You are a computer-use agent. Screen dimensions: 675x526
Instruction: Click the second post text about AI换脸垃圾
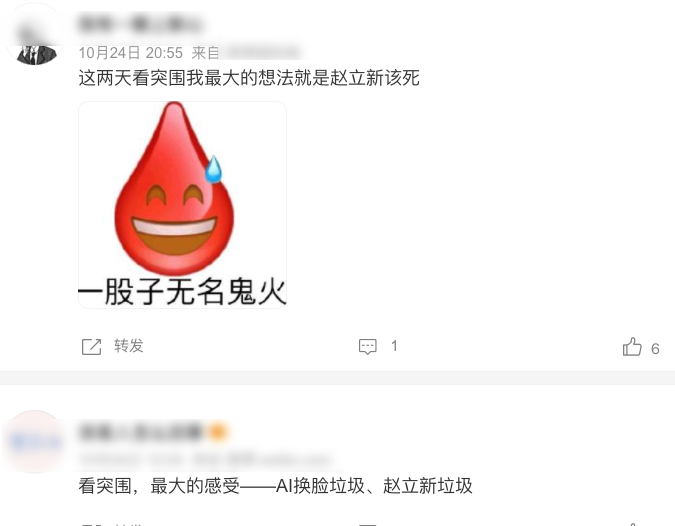[276, 486]
